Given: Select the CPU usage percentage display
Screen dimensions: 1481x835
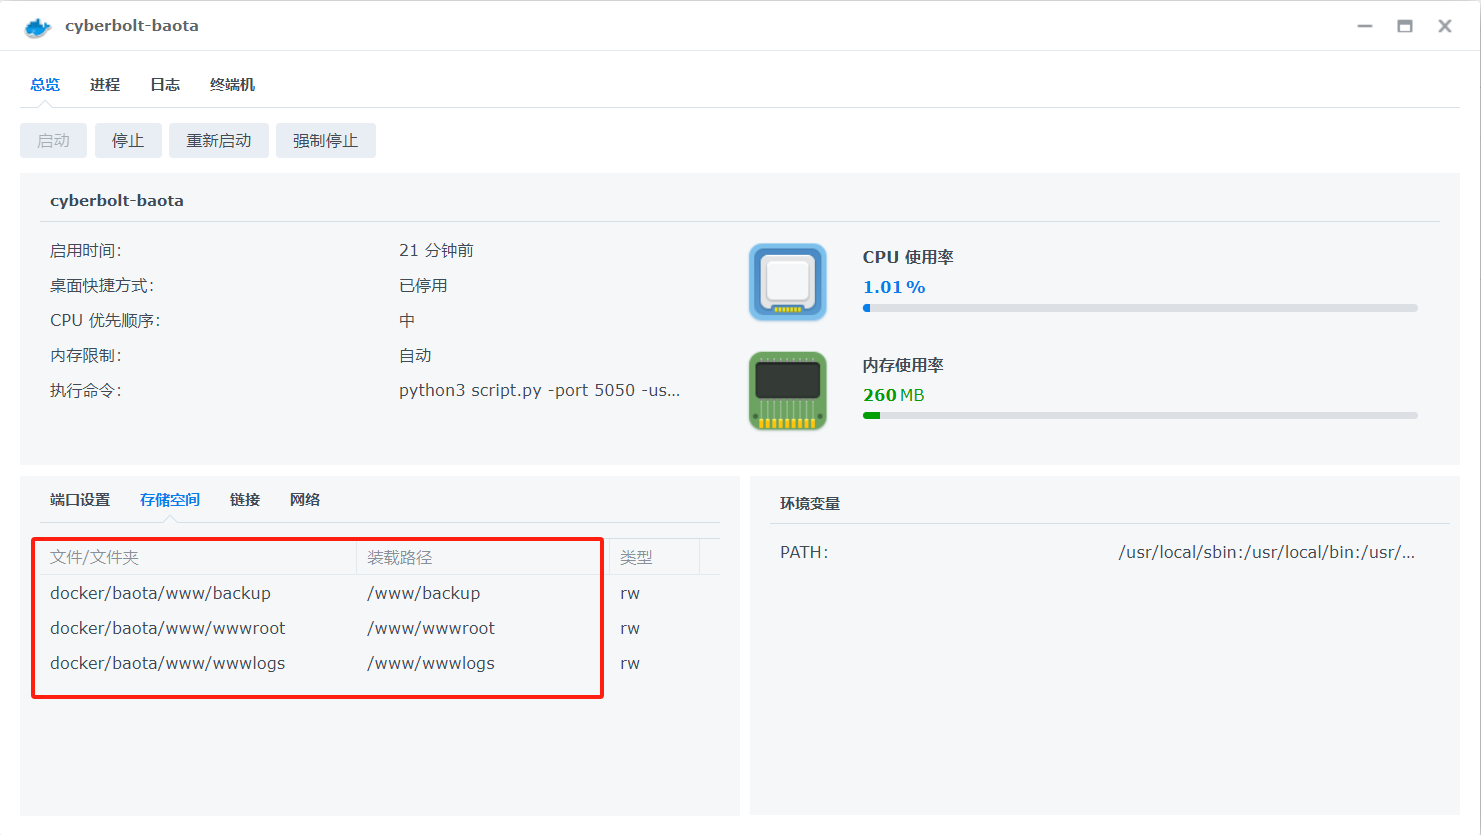Looking at the screenshot, I should [x=890, y=287].
